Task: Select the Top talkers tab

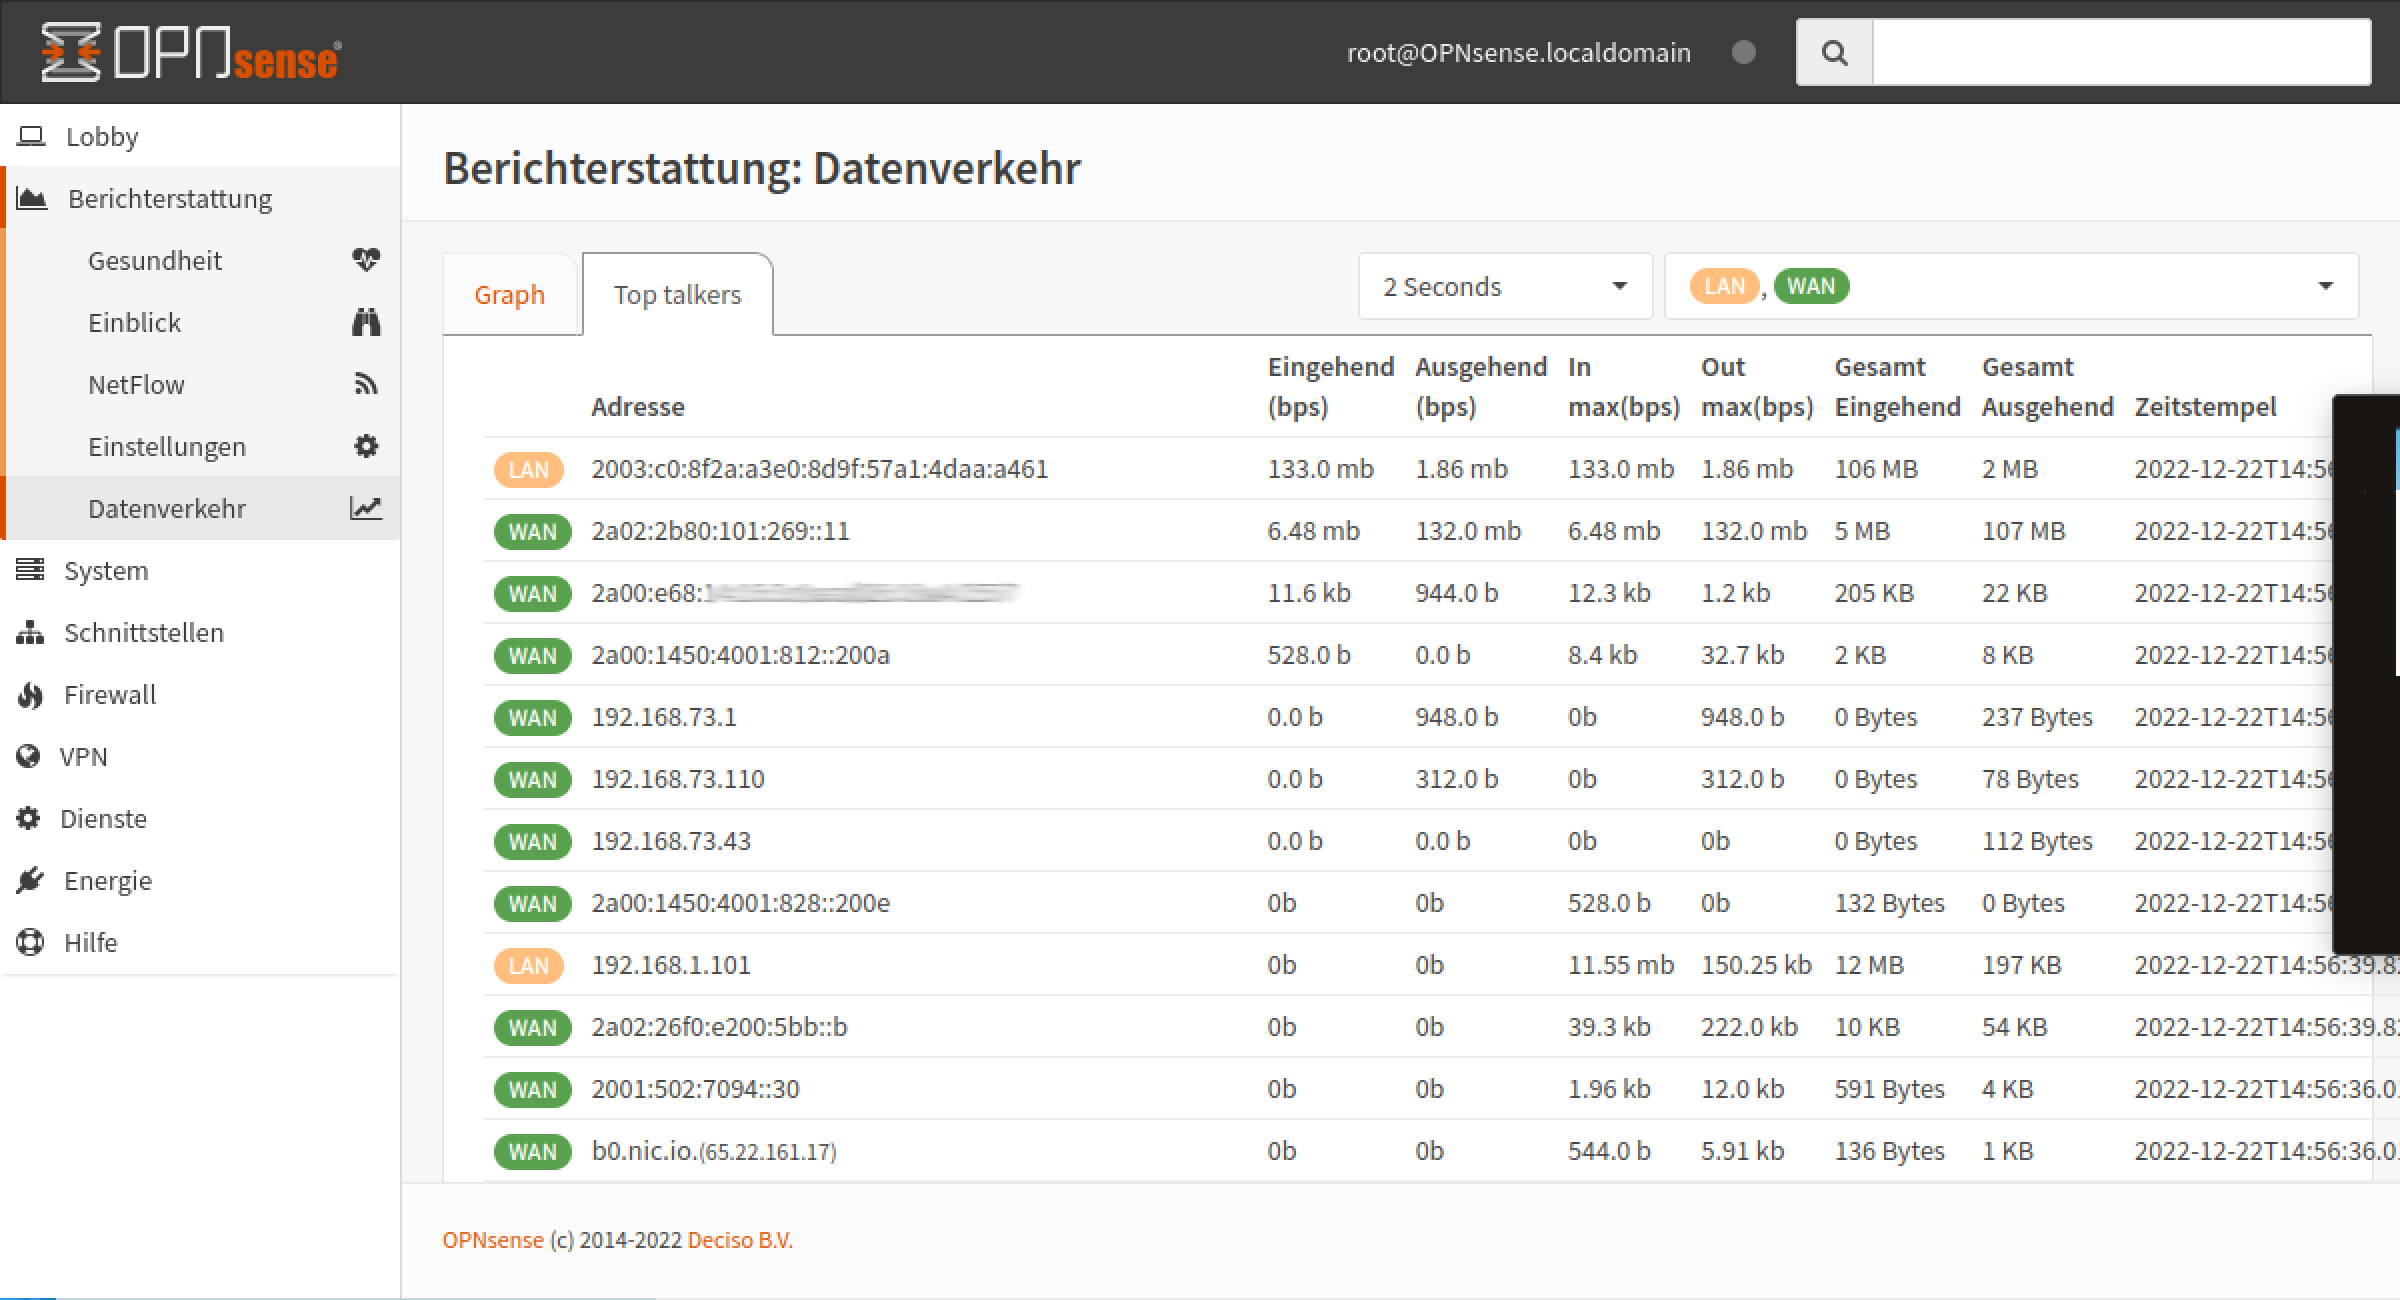Action: [677, 295]
